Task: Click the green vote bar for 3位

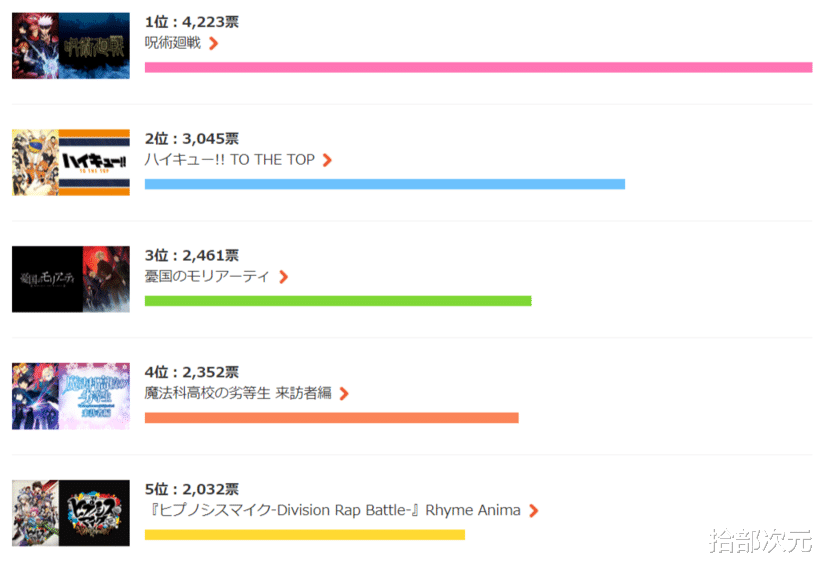Action: click(338, 301)
